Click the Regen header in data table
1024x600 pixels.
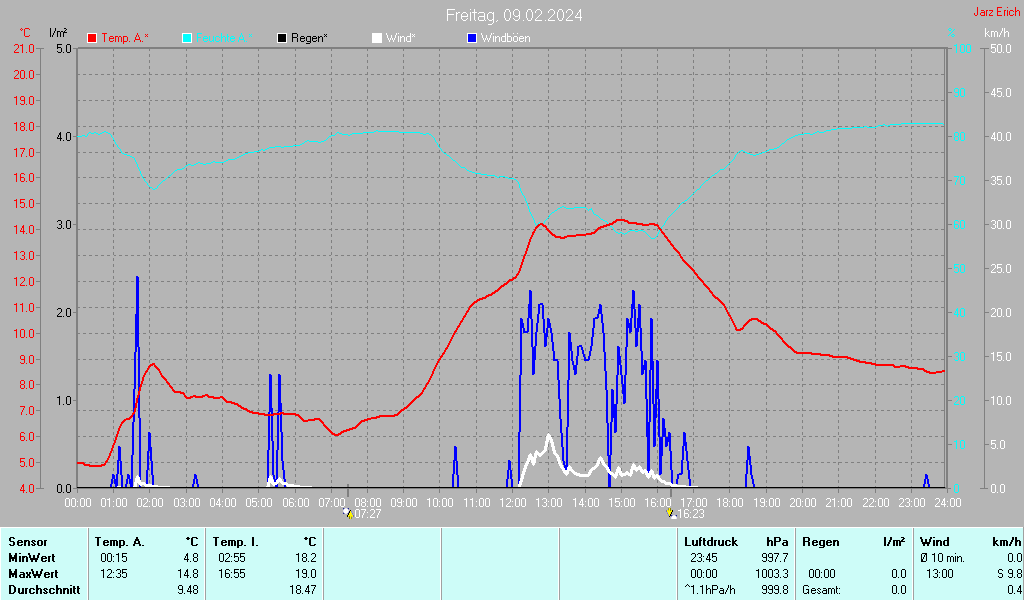821,542
